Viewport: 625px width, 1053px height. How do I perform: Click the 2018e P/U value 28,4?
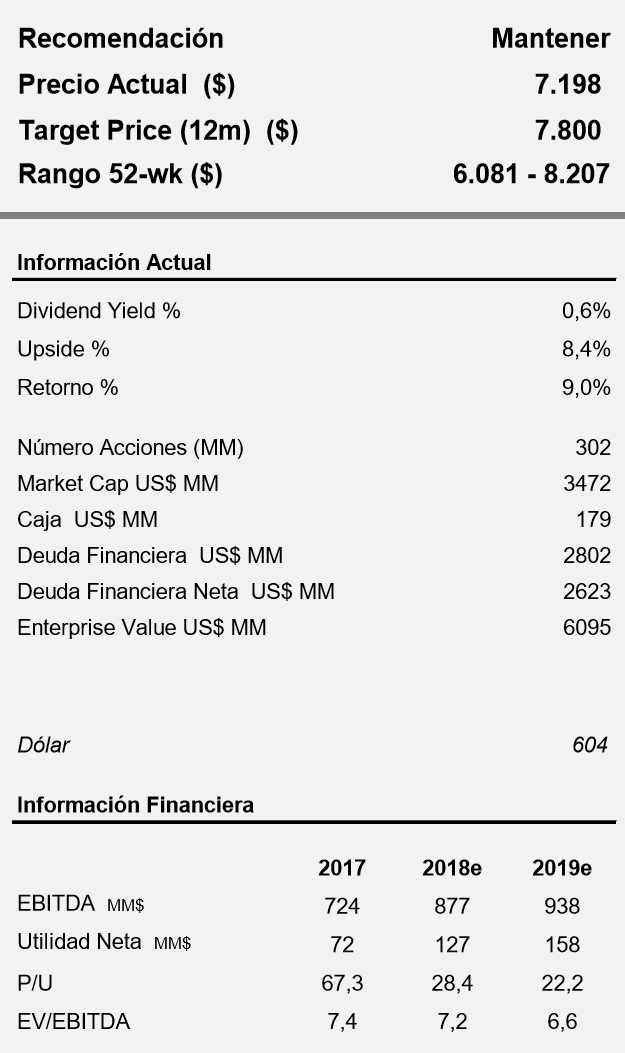(x=452, y=984)
